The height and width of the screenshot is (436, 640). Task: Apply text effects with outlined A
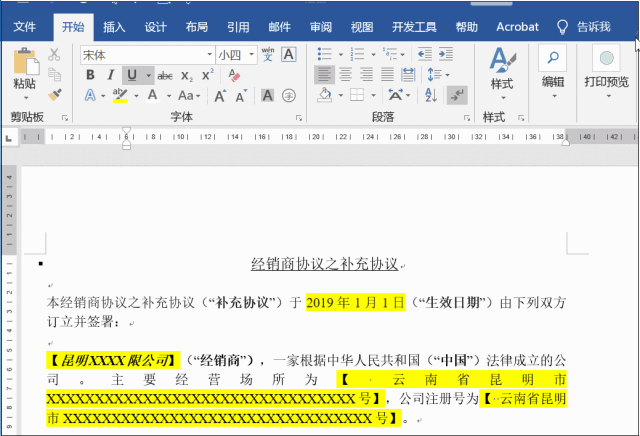tap(90, 96)
